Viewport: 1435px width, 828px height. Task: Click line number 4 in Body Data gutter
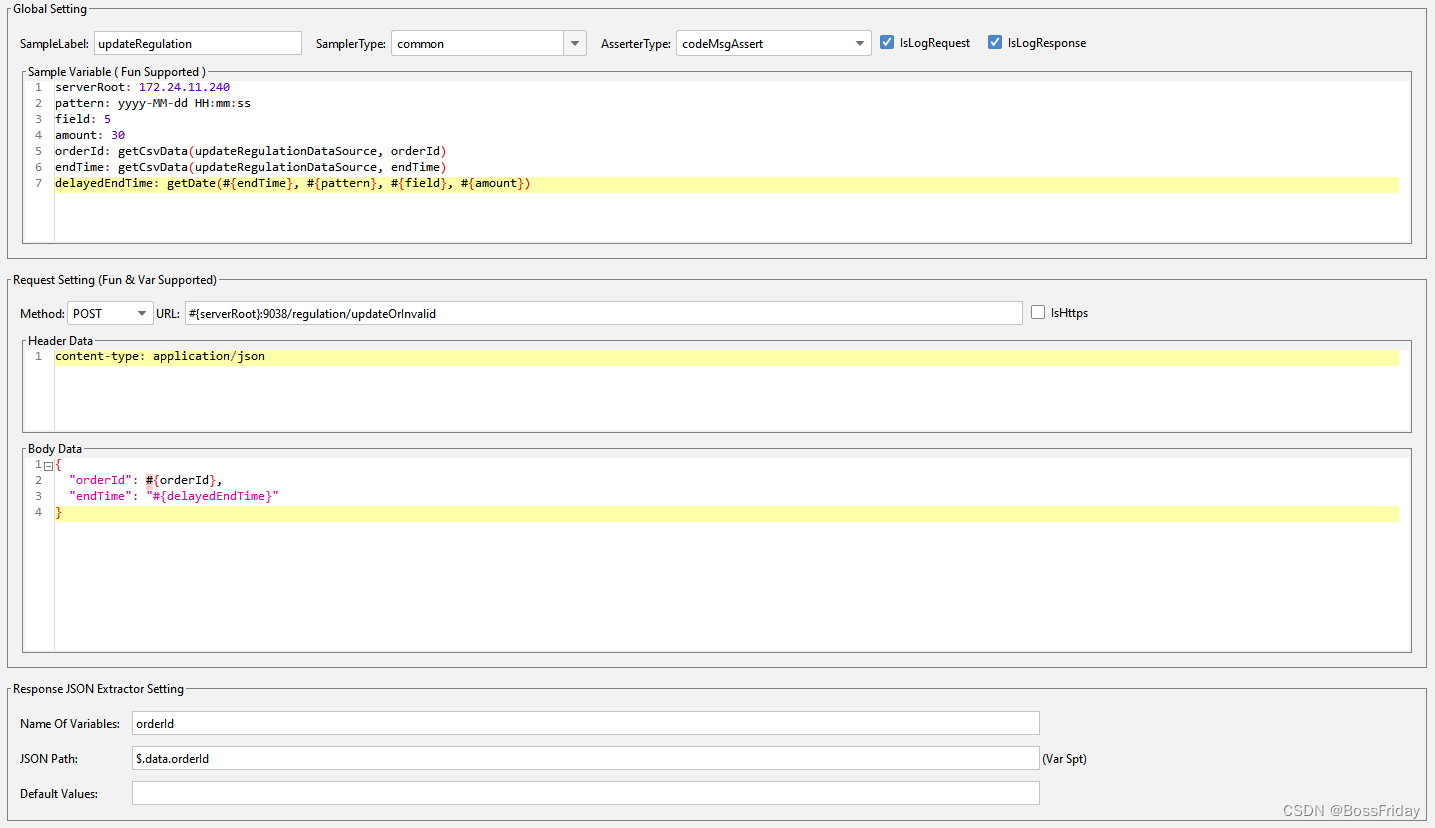tap(38, 513)
